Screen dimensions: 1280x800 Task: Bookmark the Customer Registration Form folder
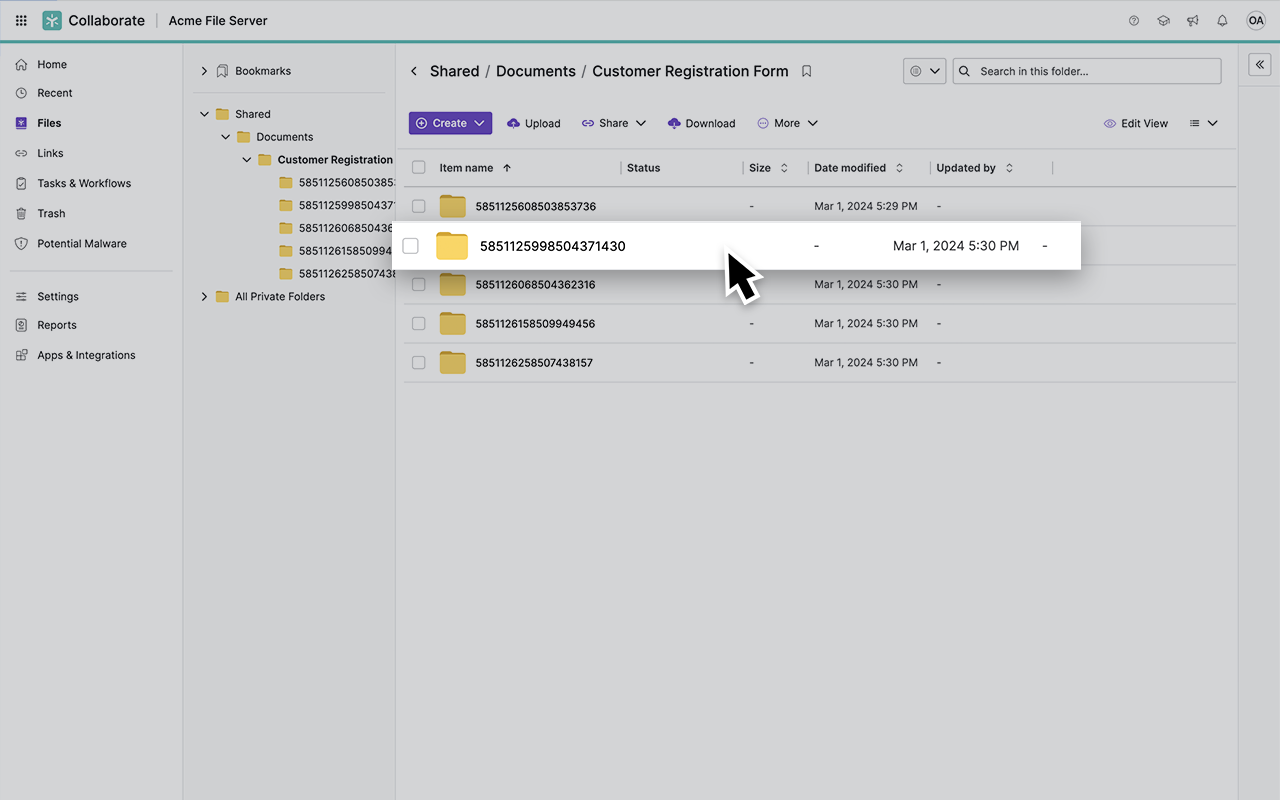[x=807, y=71]
